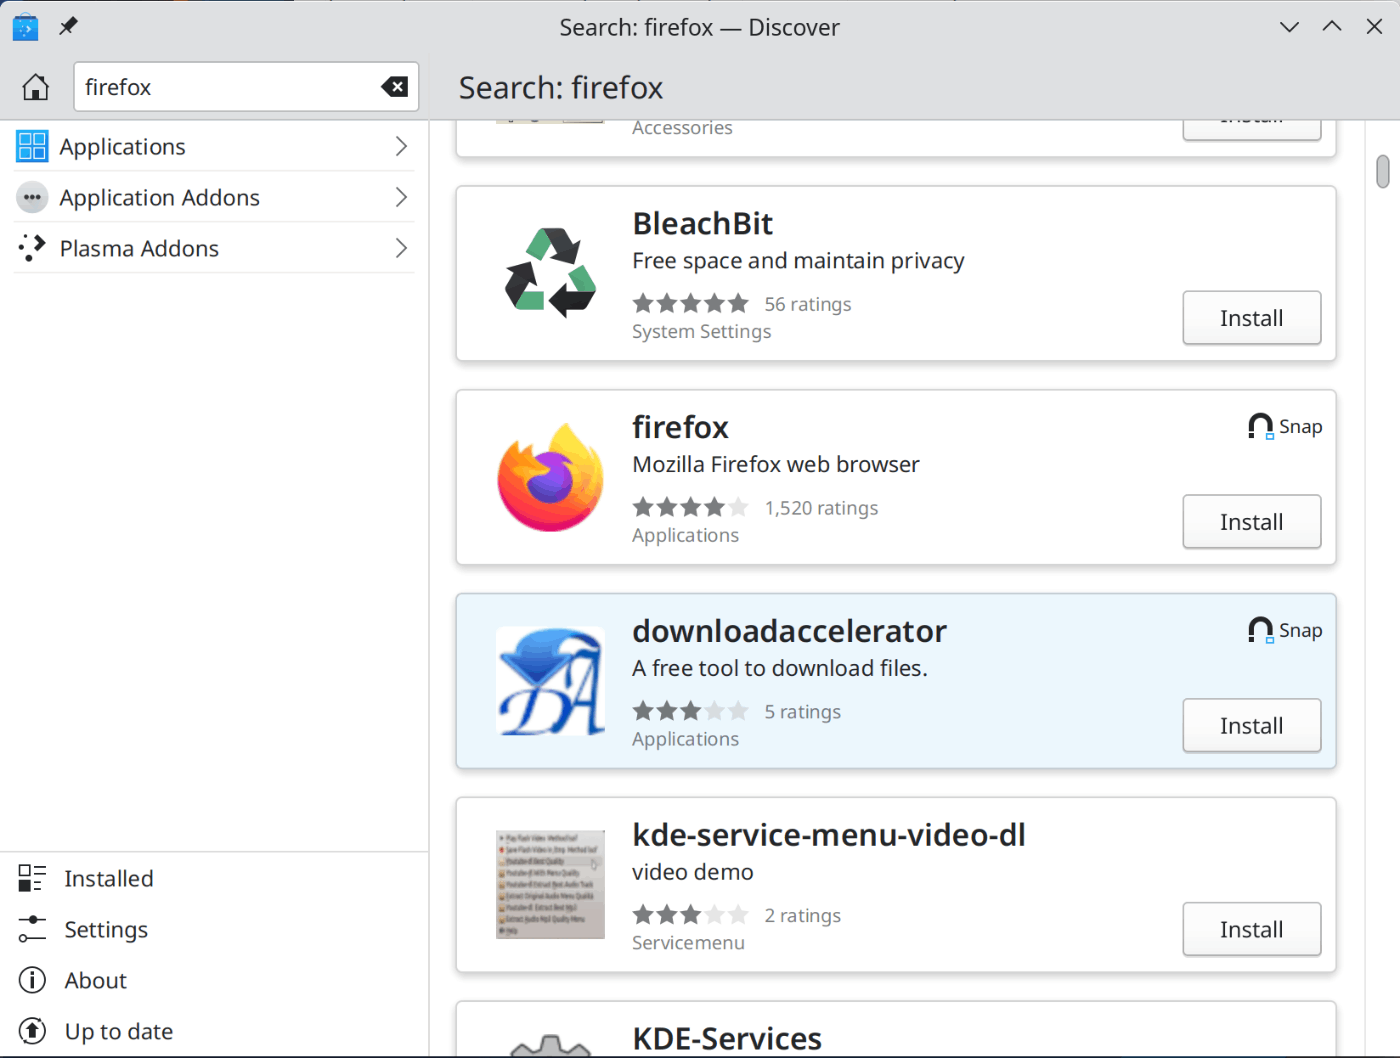The width and height of the screenshot is (1400, 1058).
Task: Click the Snap badge on downloadaccelerator card
Action: click(1285, 631)
